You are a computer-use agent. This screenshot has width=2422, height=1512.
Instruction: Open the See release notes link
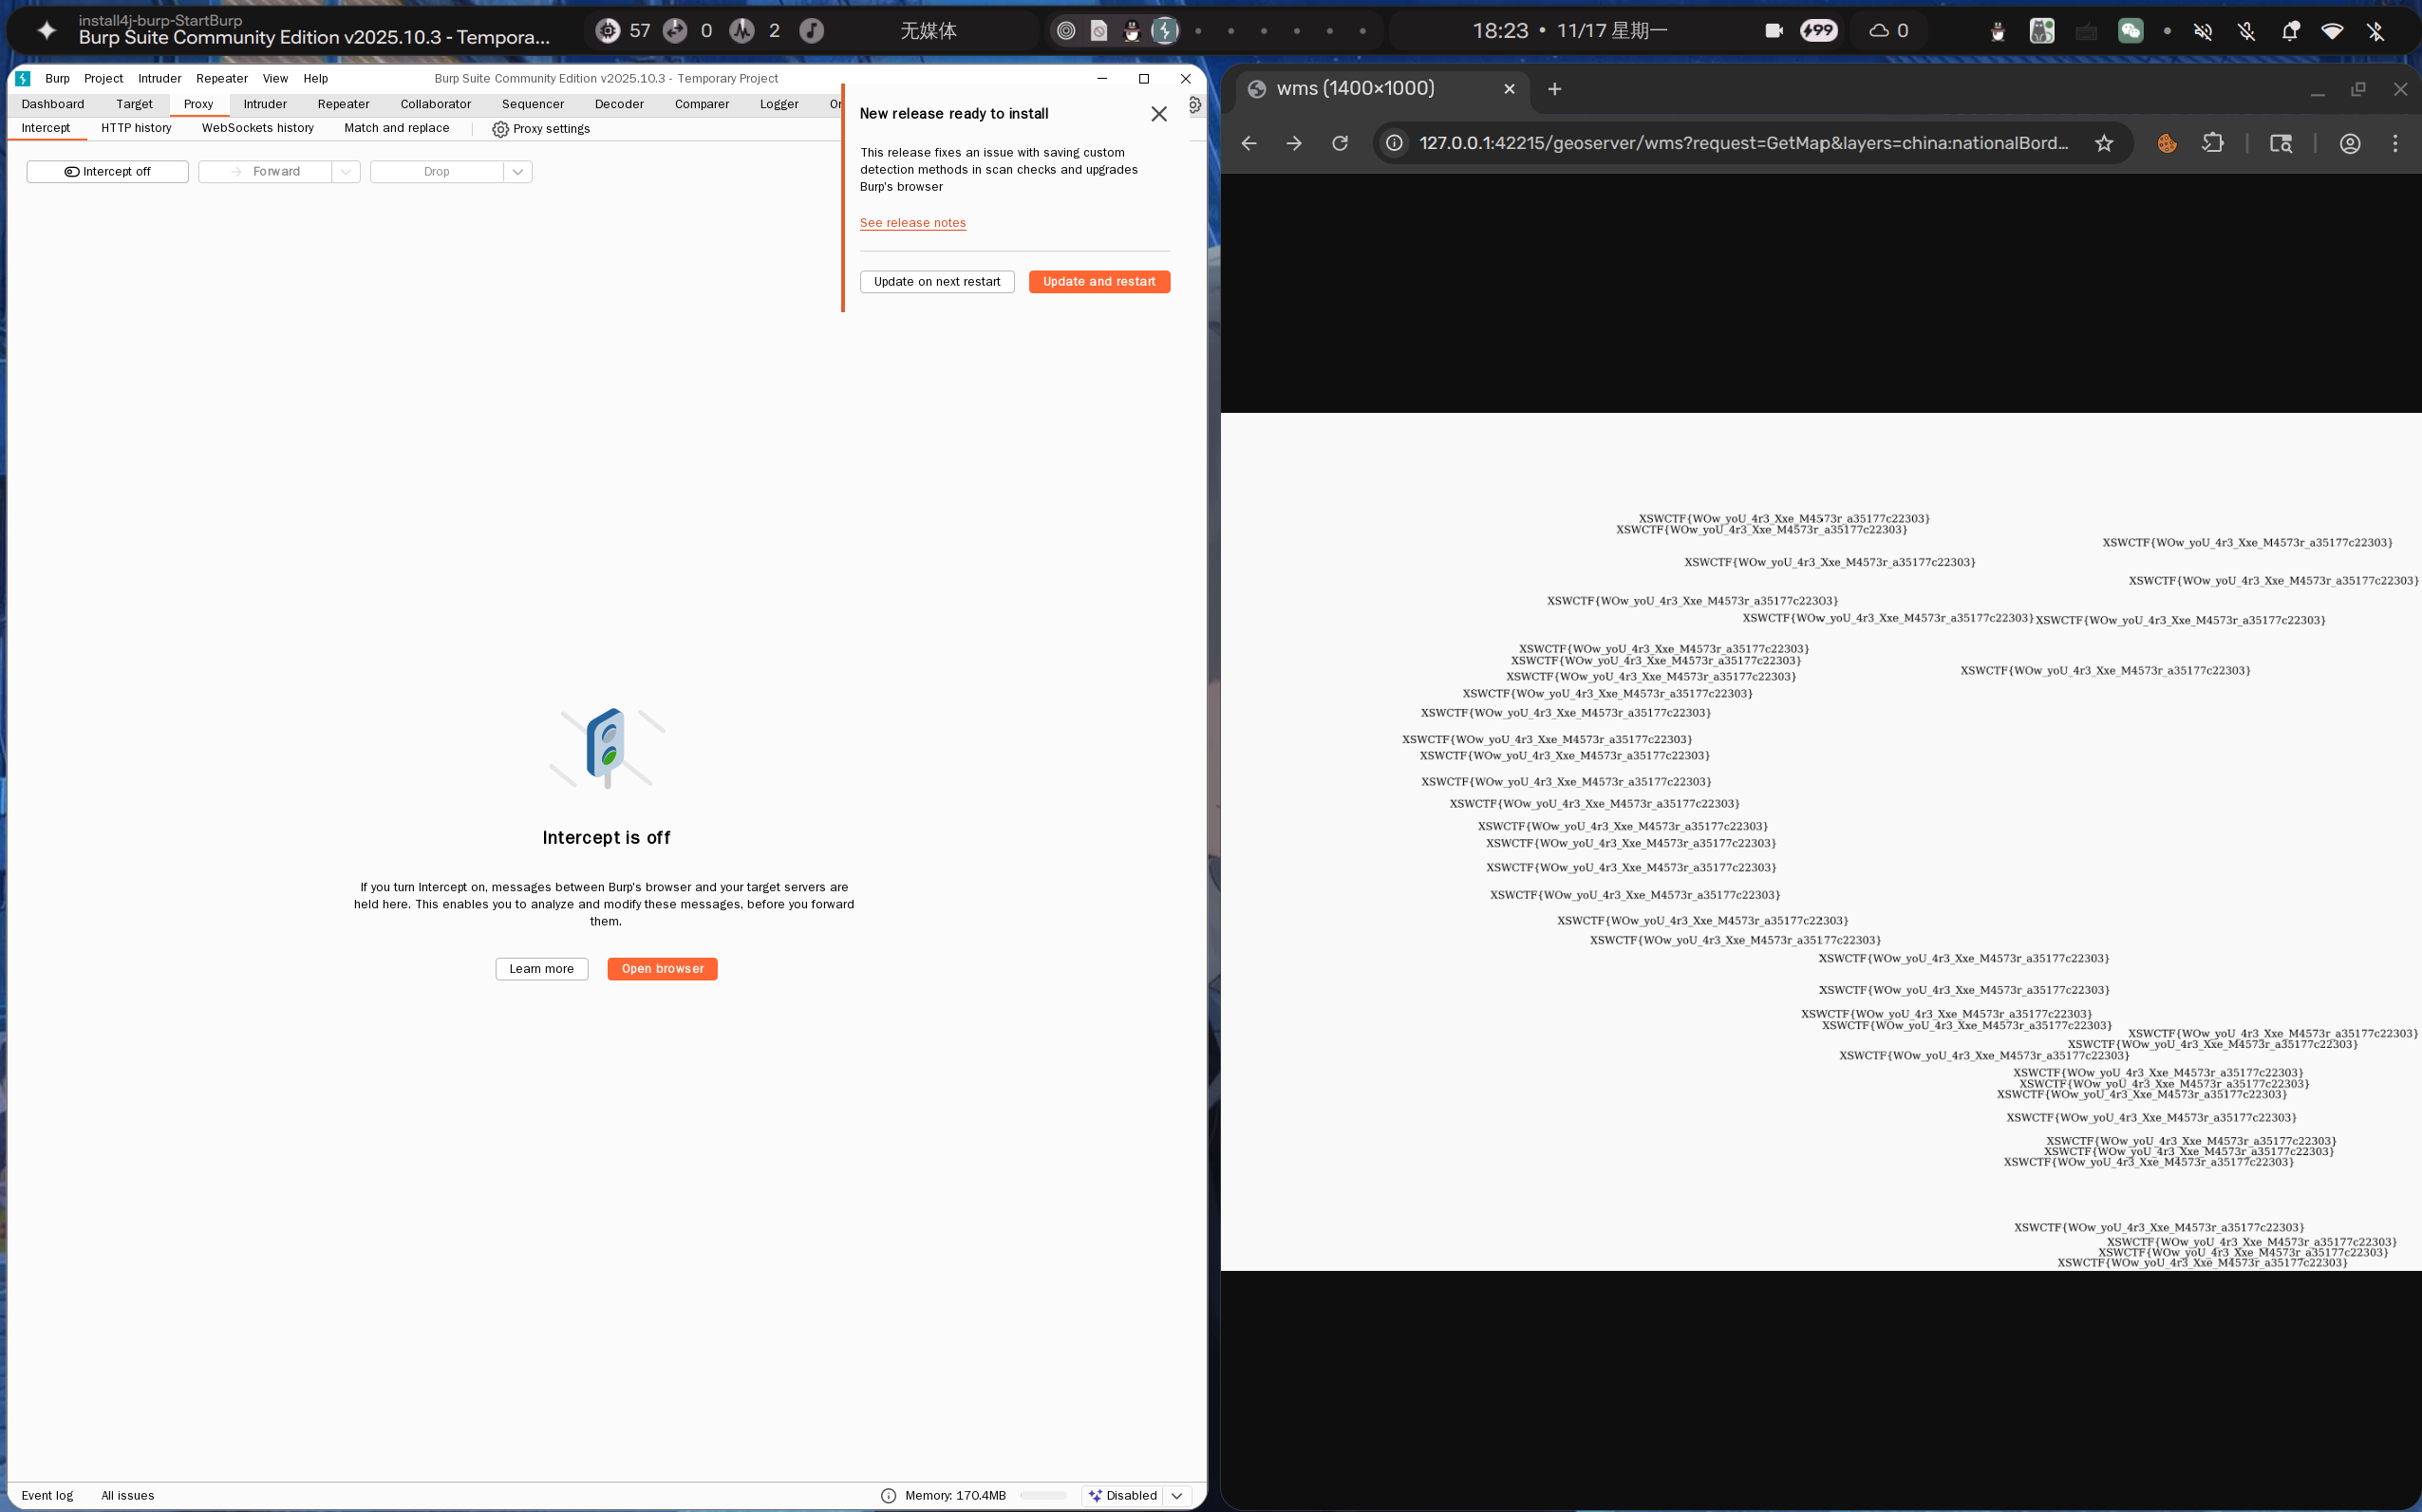tap(912, 223)
